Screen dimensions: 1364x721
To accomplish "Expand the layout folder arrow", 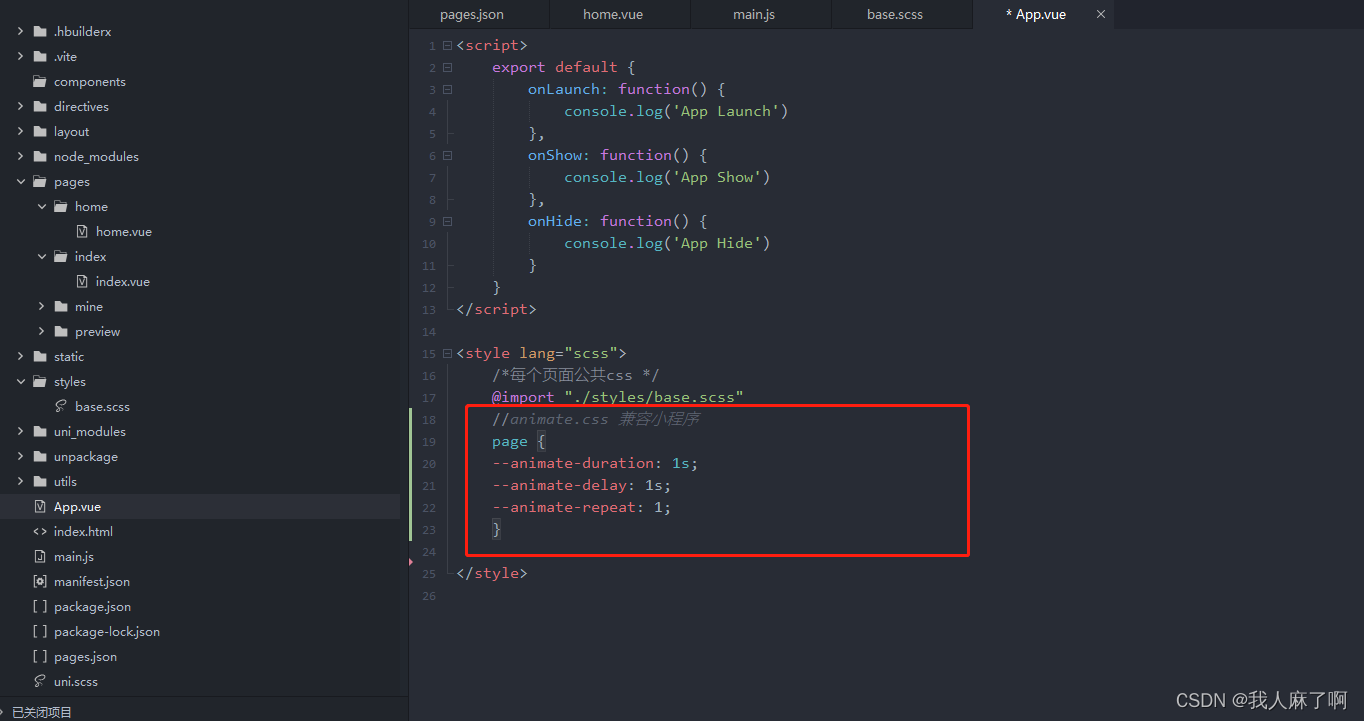I will point(20,132).
